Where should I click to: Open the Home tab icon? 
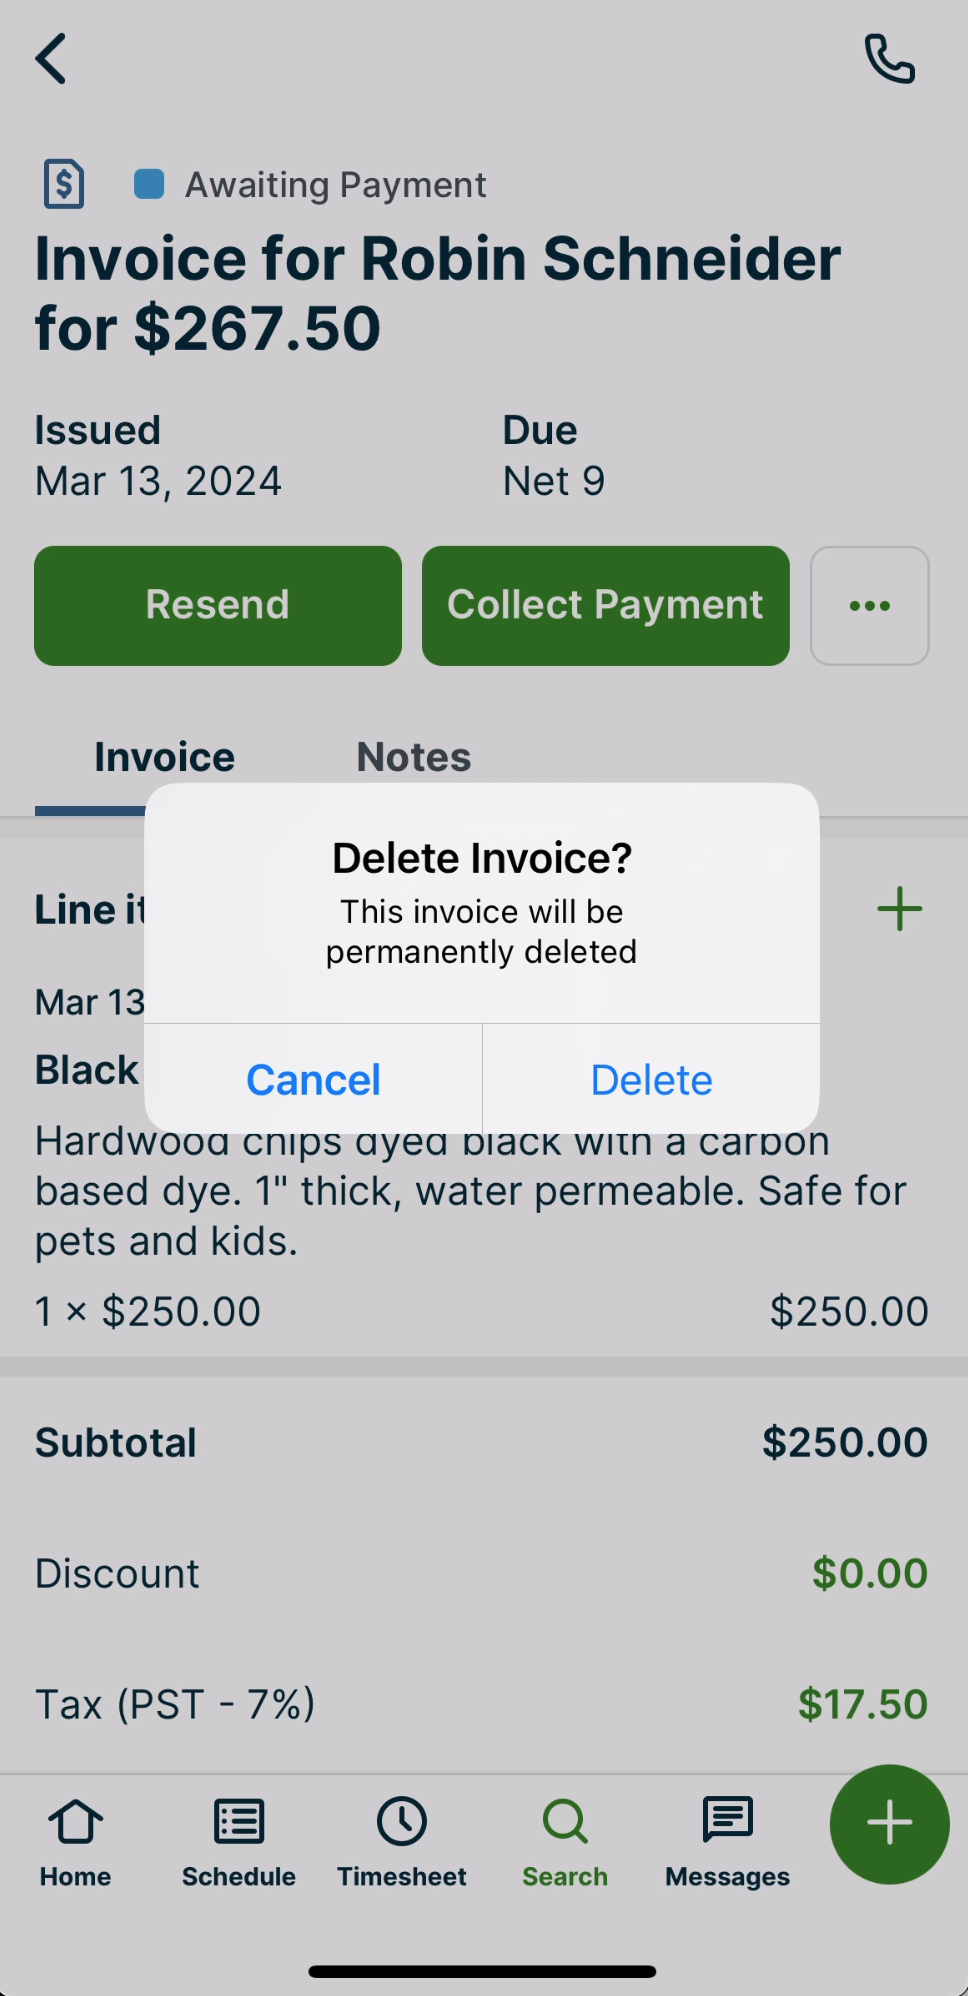tap(76, 1822)
